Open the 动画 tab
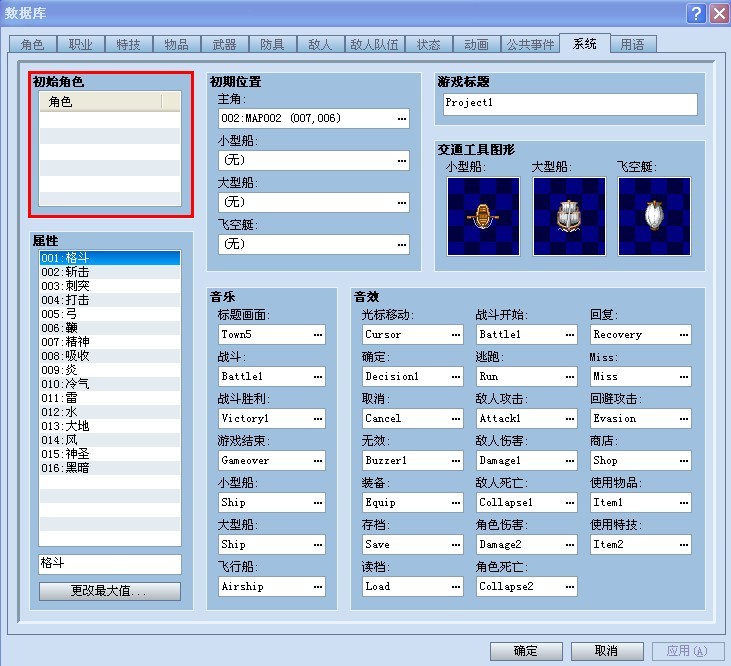The height and width of the screenshot is (666, 731). point(476,44)
